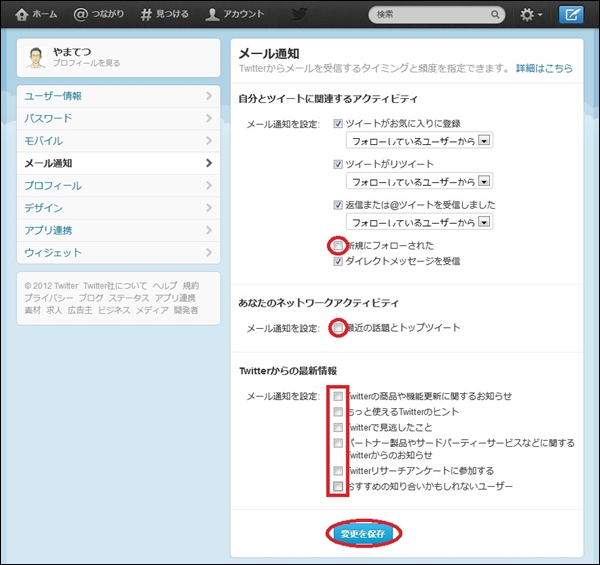Open プロフィール settings section
This screenshot has height=565, width=600.
click(x=119, y=186)
